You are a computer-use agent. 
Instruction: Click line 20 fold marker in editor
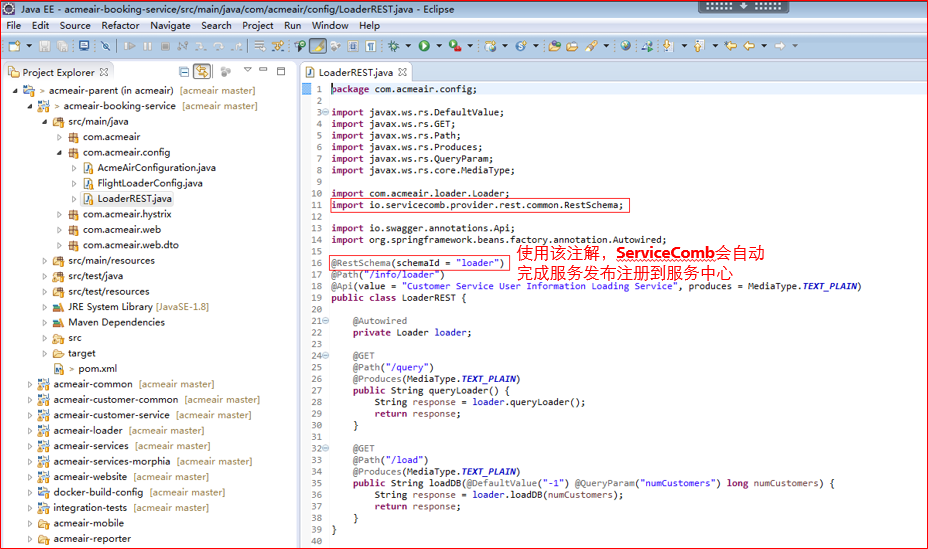(x=325, y=321)
